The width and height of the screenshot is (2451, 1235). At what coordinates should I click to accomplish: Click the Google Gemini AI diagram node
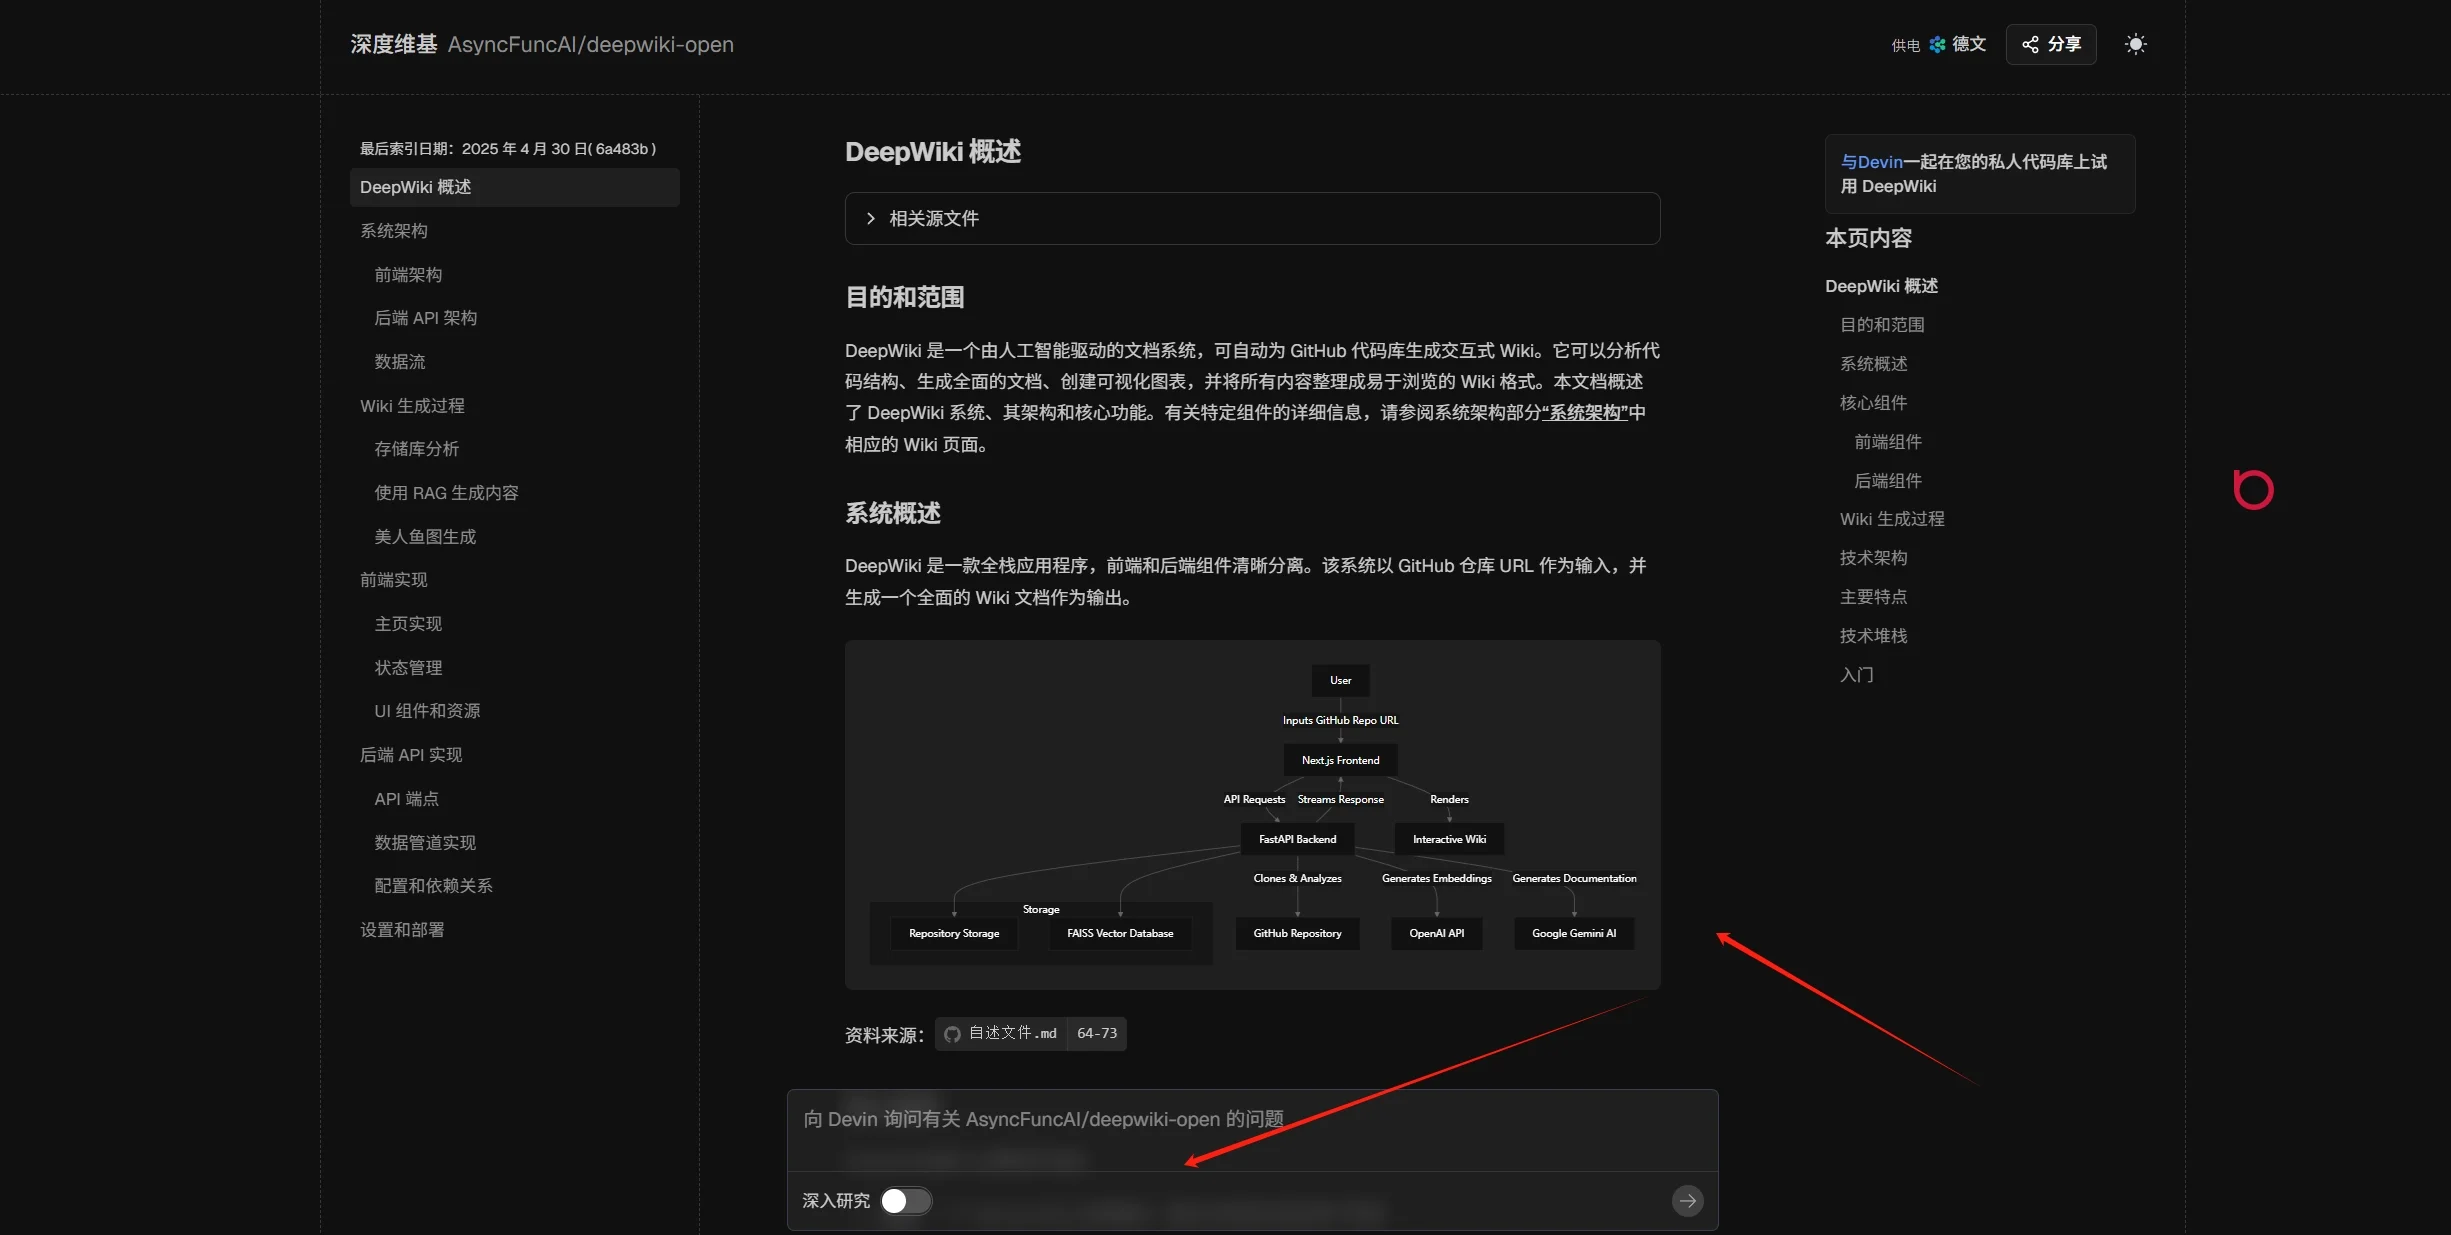pos(1574,933)
